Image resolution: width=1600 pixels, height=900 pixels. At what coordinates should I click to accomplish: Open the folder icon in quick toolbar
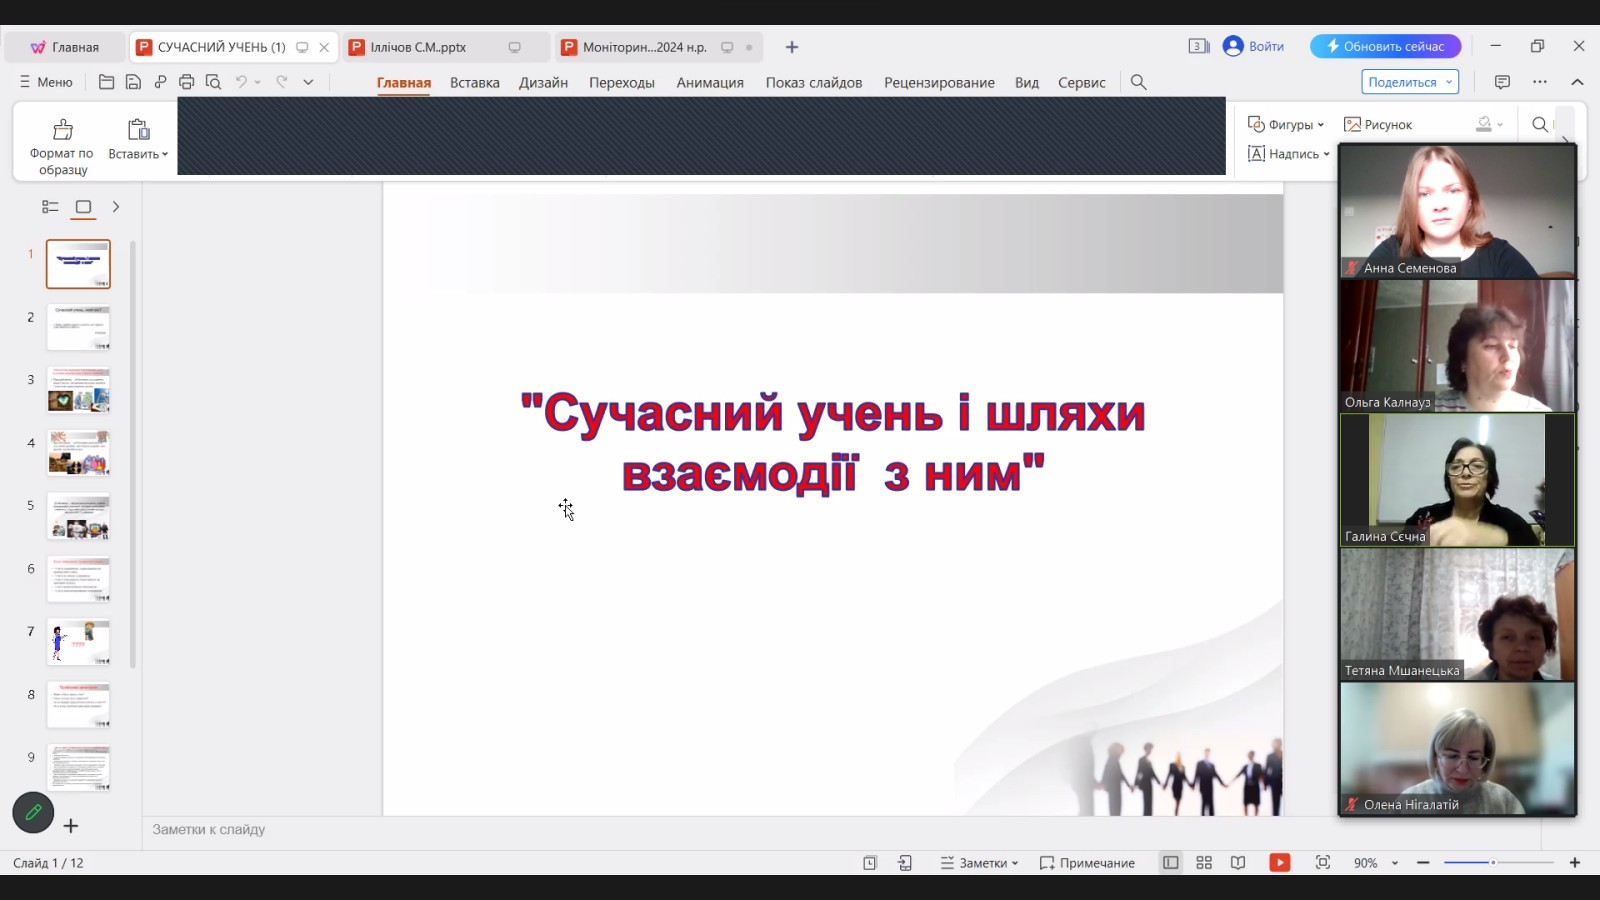click(106, 82)
